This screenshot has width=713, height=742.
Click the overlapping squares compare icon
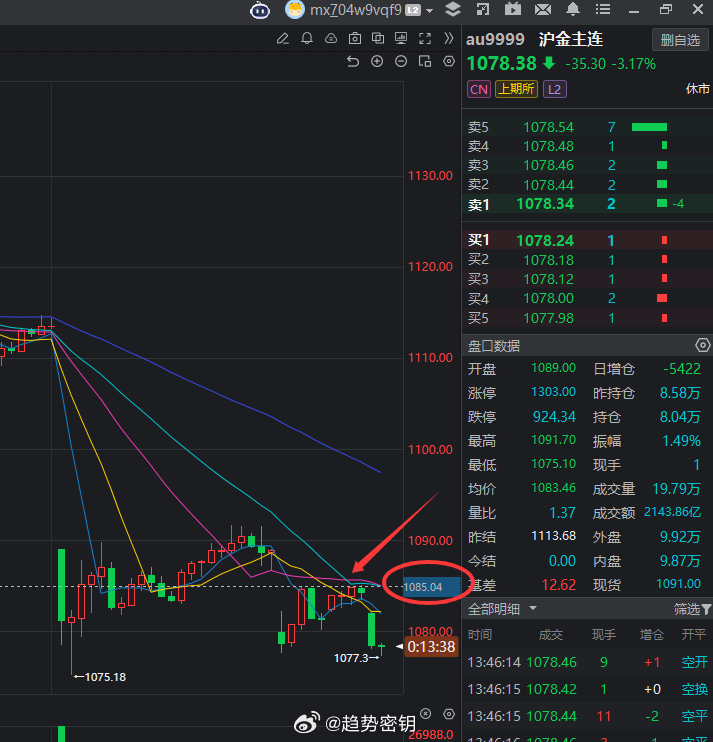378,38
